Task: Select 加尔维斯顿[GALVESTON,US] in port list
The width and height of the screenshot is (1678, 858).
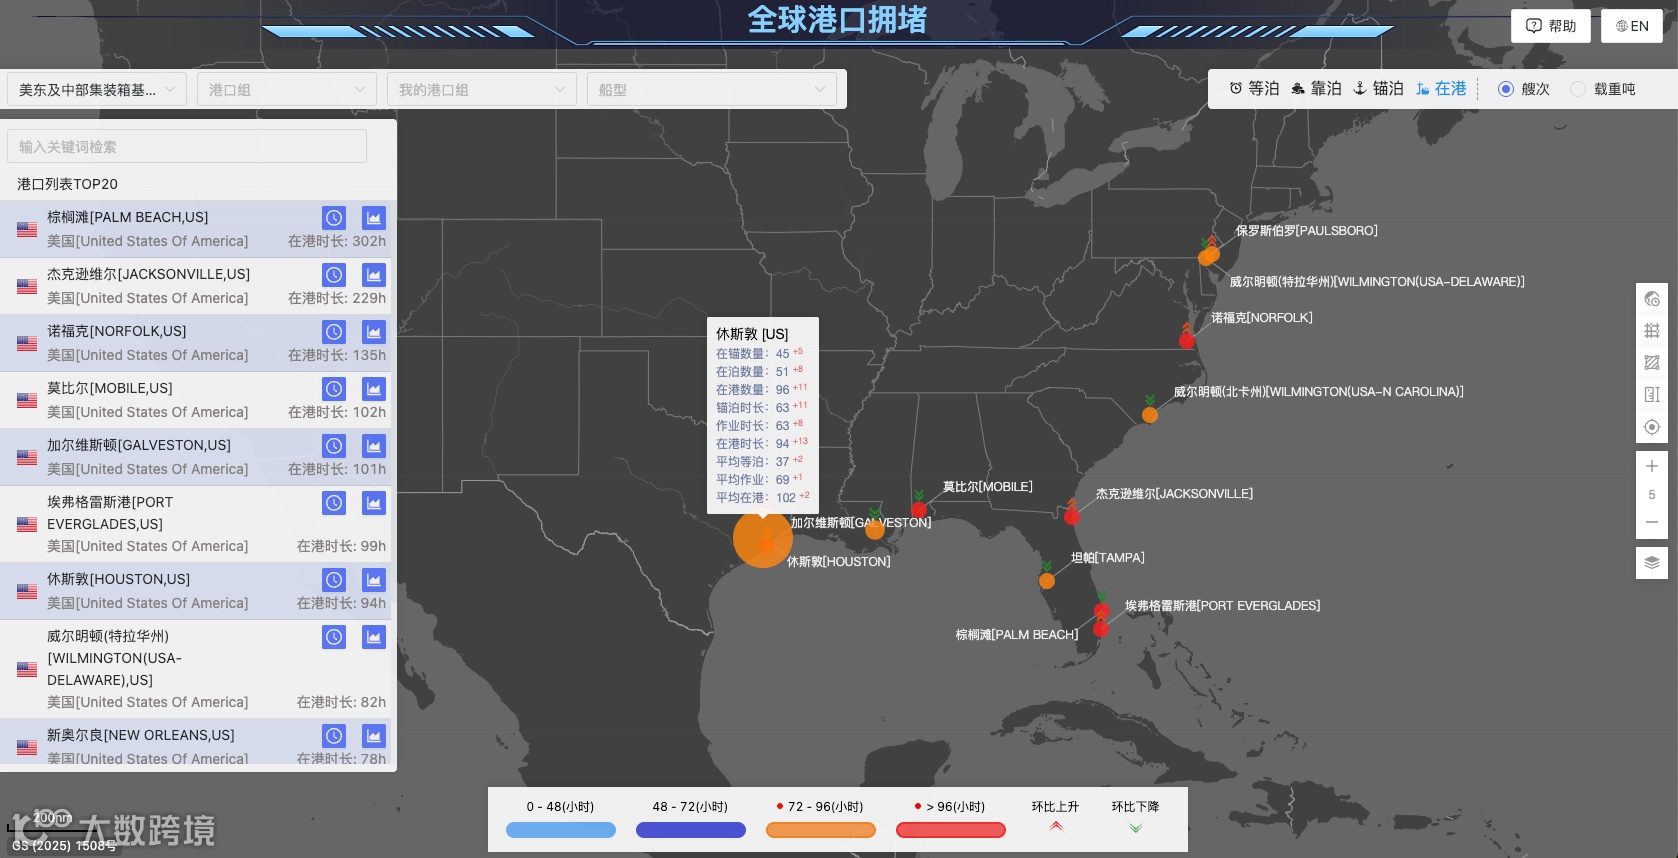Action: pyautogui.click(x=139, y=445)
